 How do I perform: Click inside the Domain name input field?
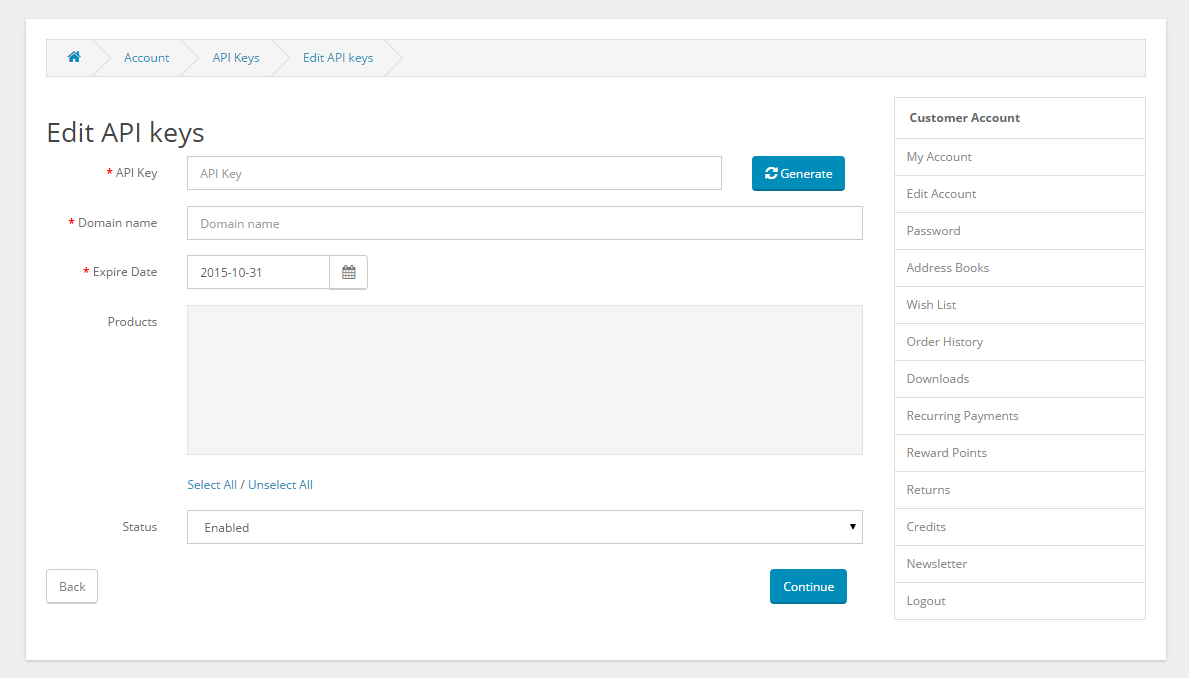(524, 222)
